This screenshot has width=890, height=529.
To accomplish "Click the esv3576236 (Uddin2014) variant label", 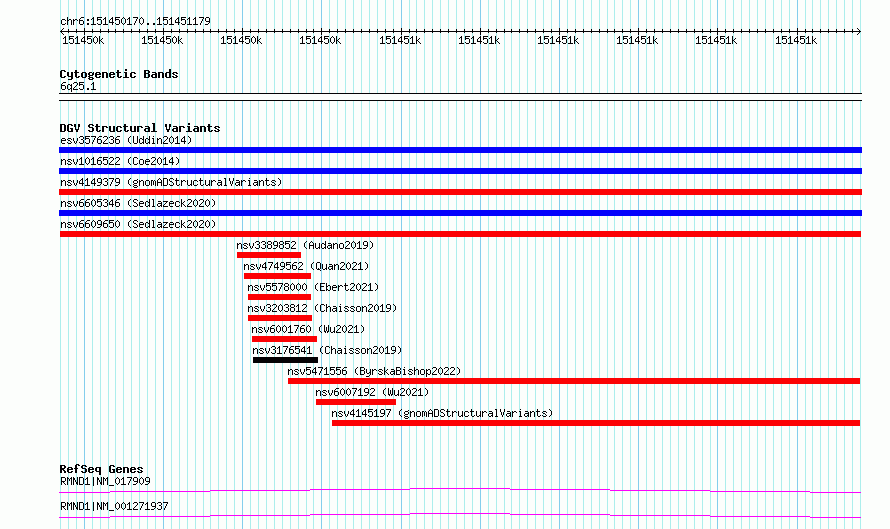I will coord(126,140).
